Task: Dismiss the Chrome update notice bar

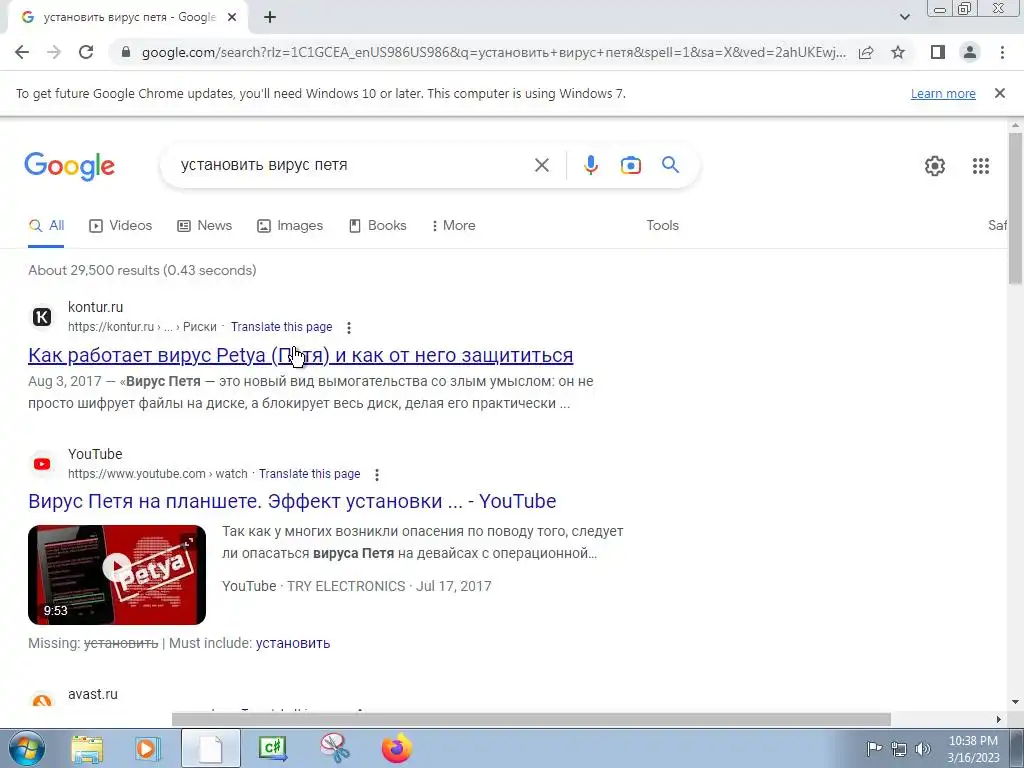Action: click(x=999, y=93)
